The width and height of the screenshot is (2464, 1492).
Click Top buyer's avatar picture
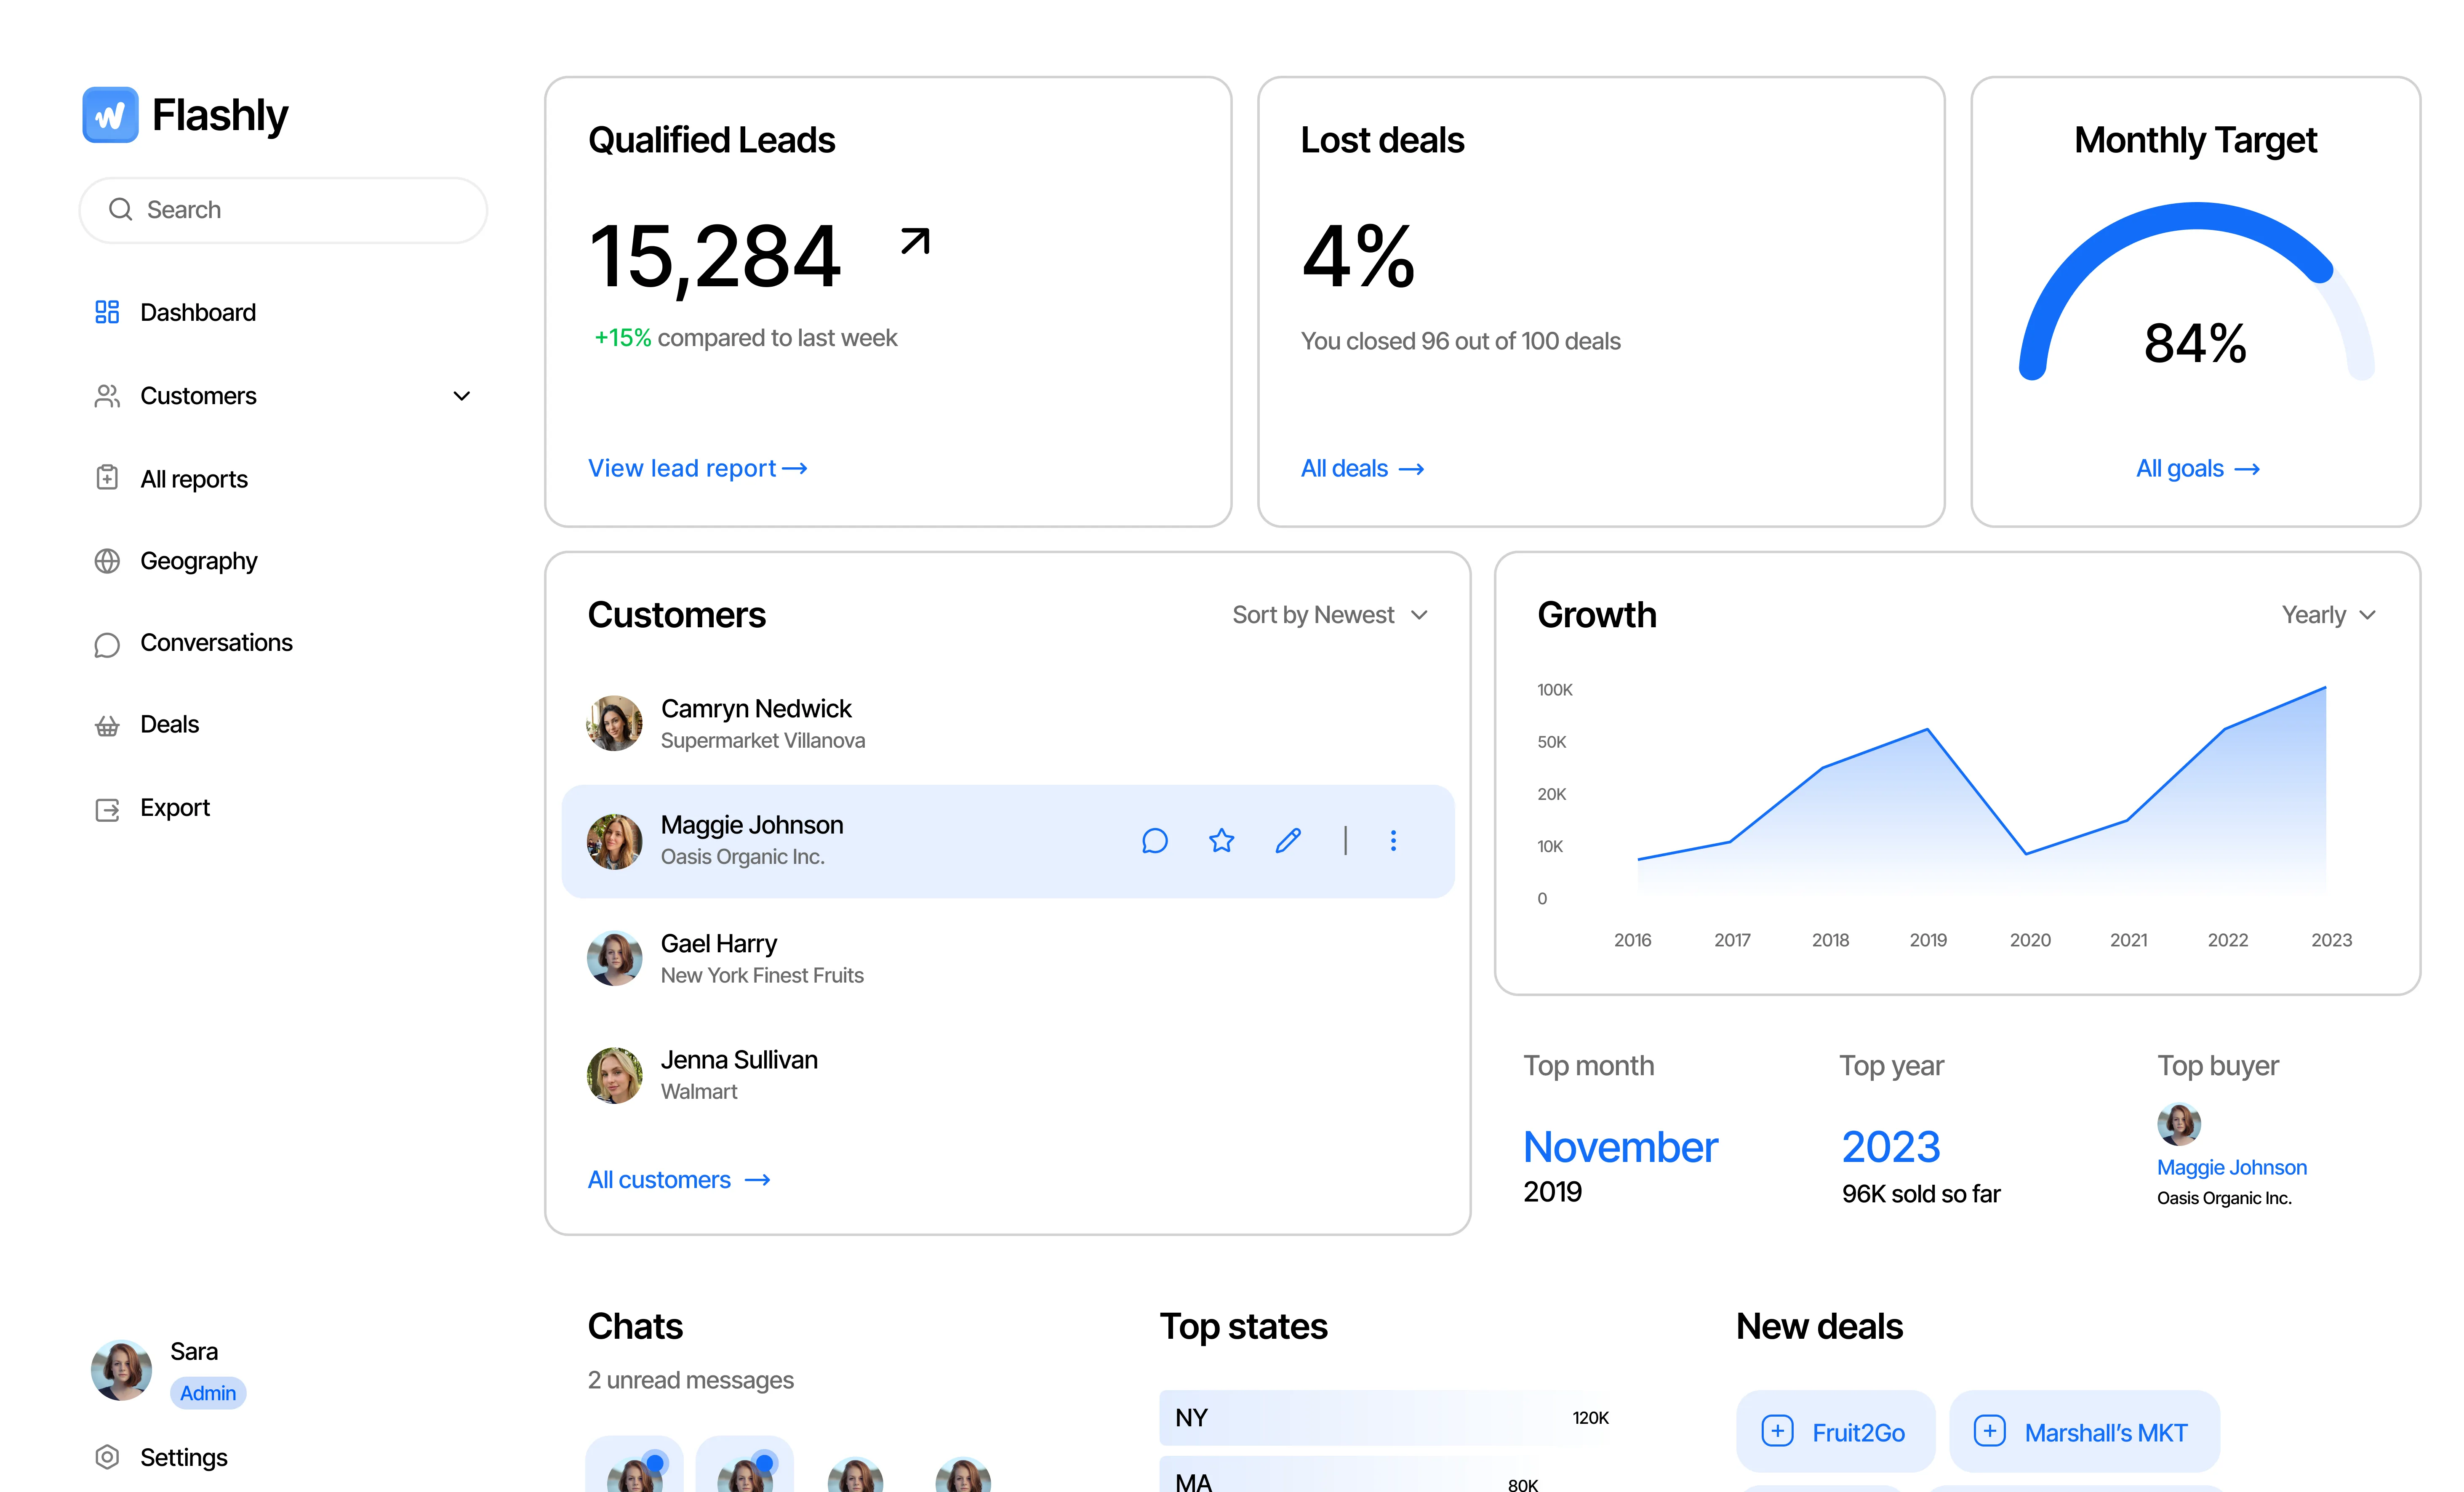click(2179, 1124)
